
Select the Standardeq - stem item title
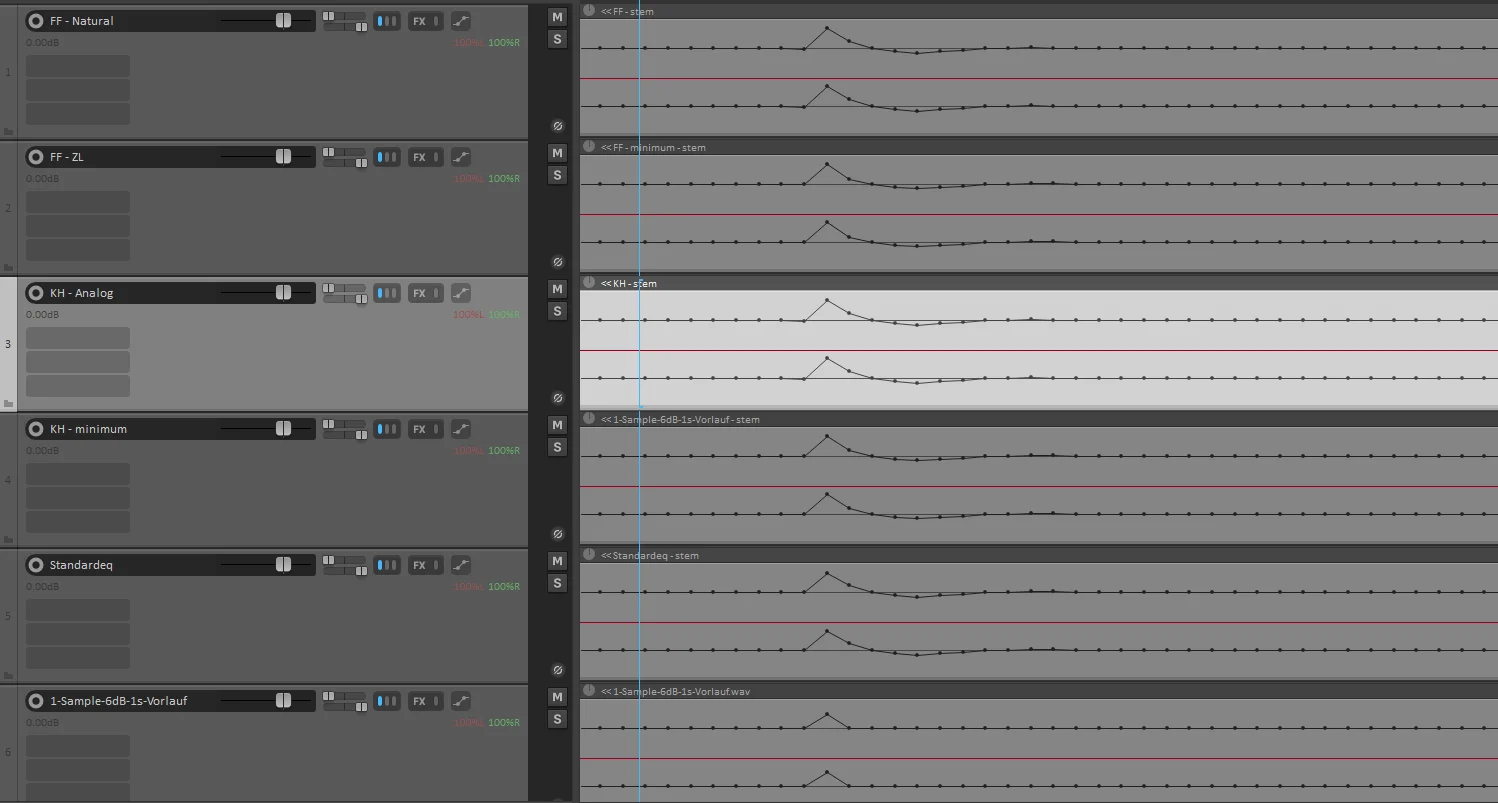[655, 555]
